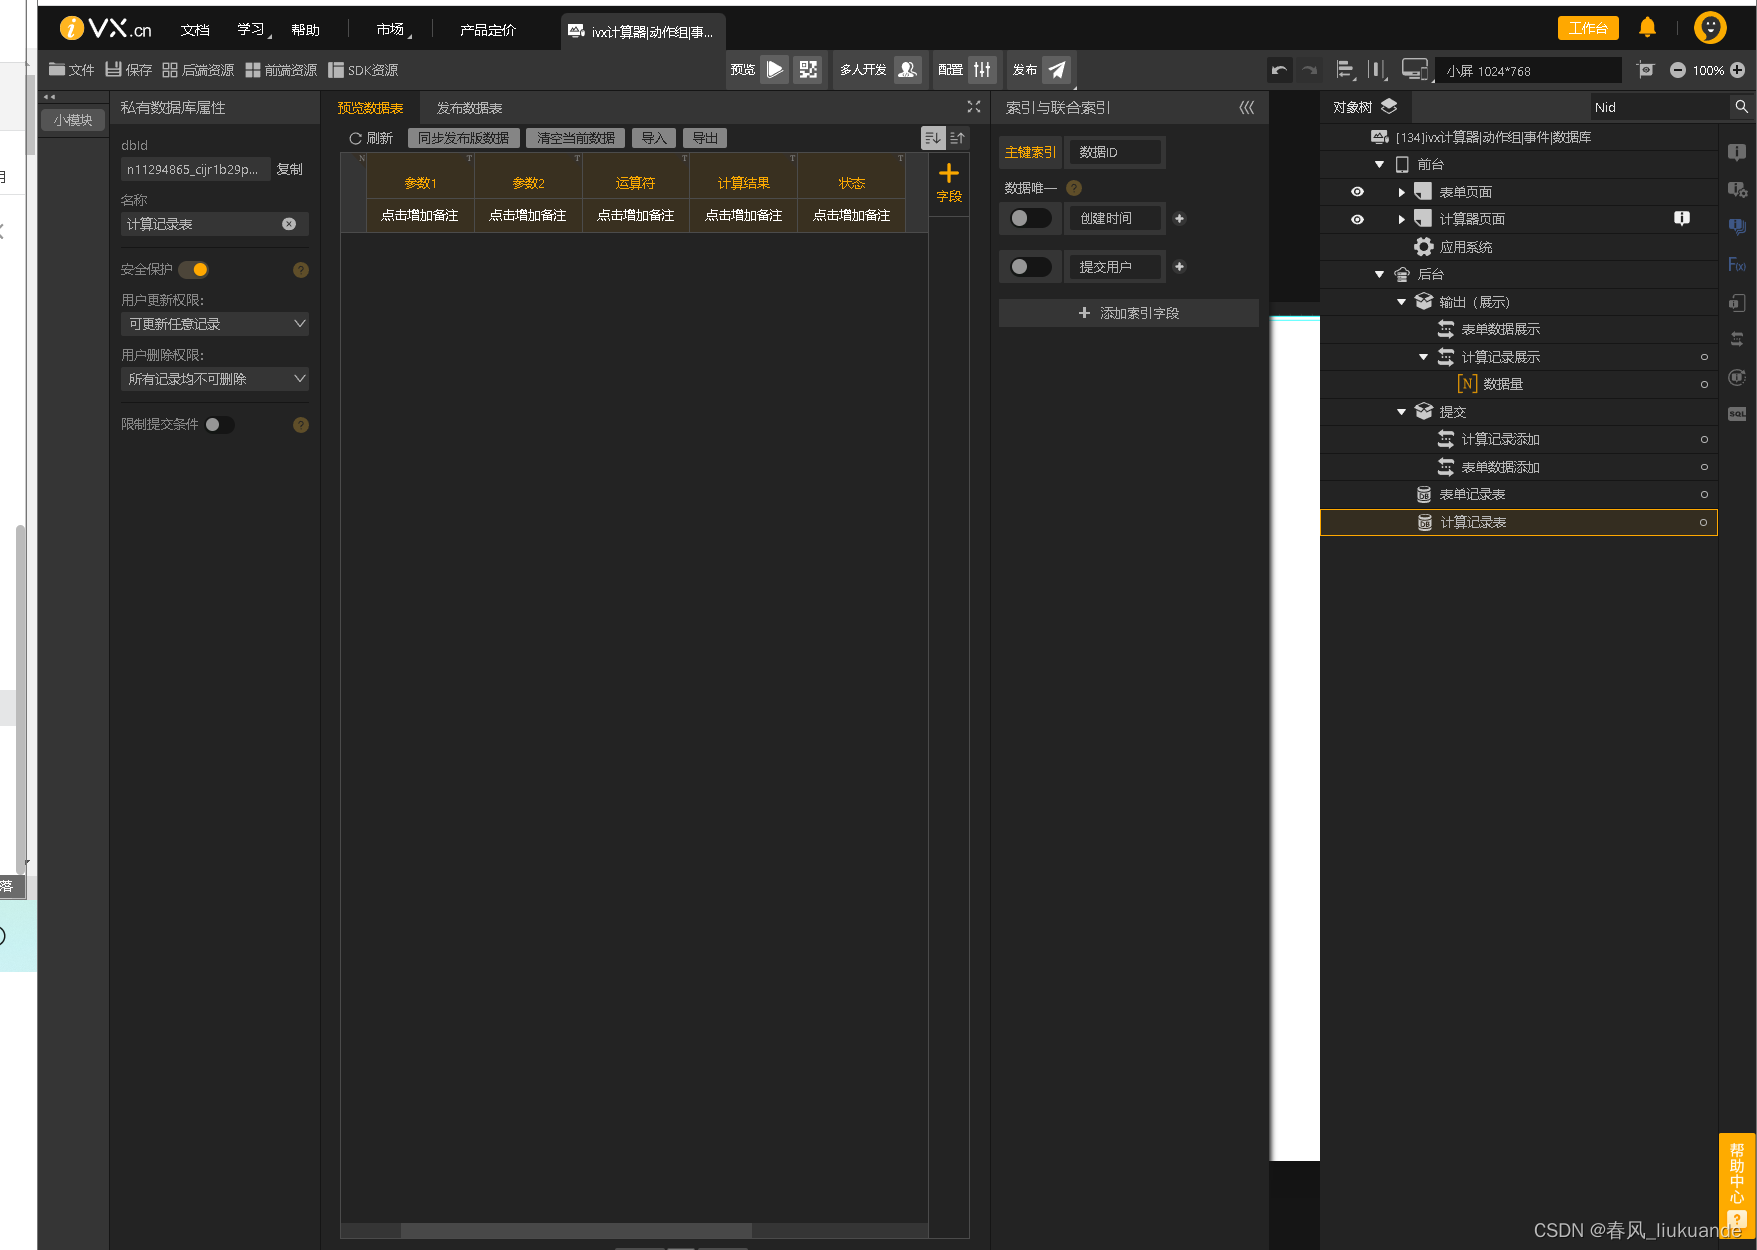The width and height of the screenshot is (1757, 1250).
Task: Click the fit-to-screen capture icon
Action: [x=1645, y=70]
